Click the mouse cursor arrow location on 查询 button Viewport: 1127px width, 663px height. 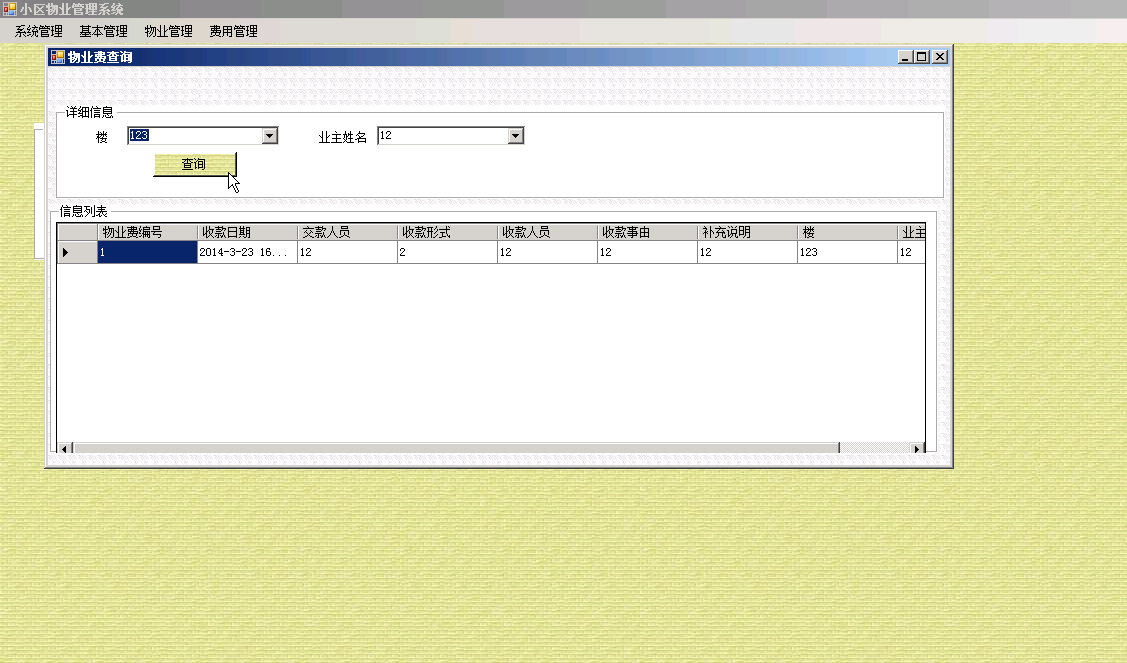click(231, 178)
